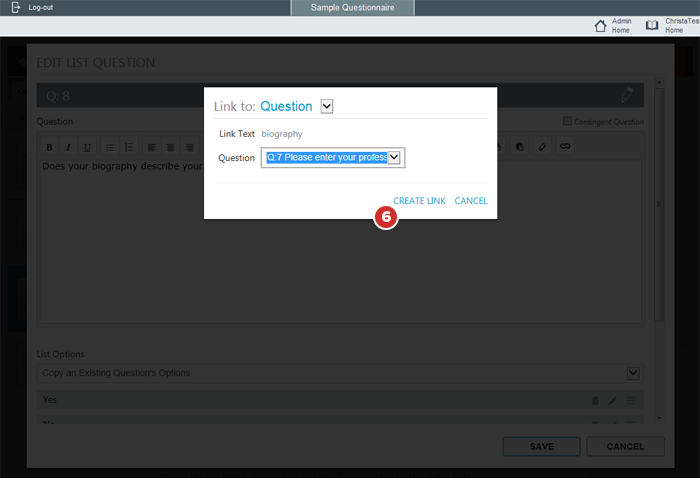Click the Q: 8 edit pencil icon

click(x=627, y=96)
